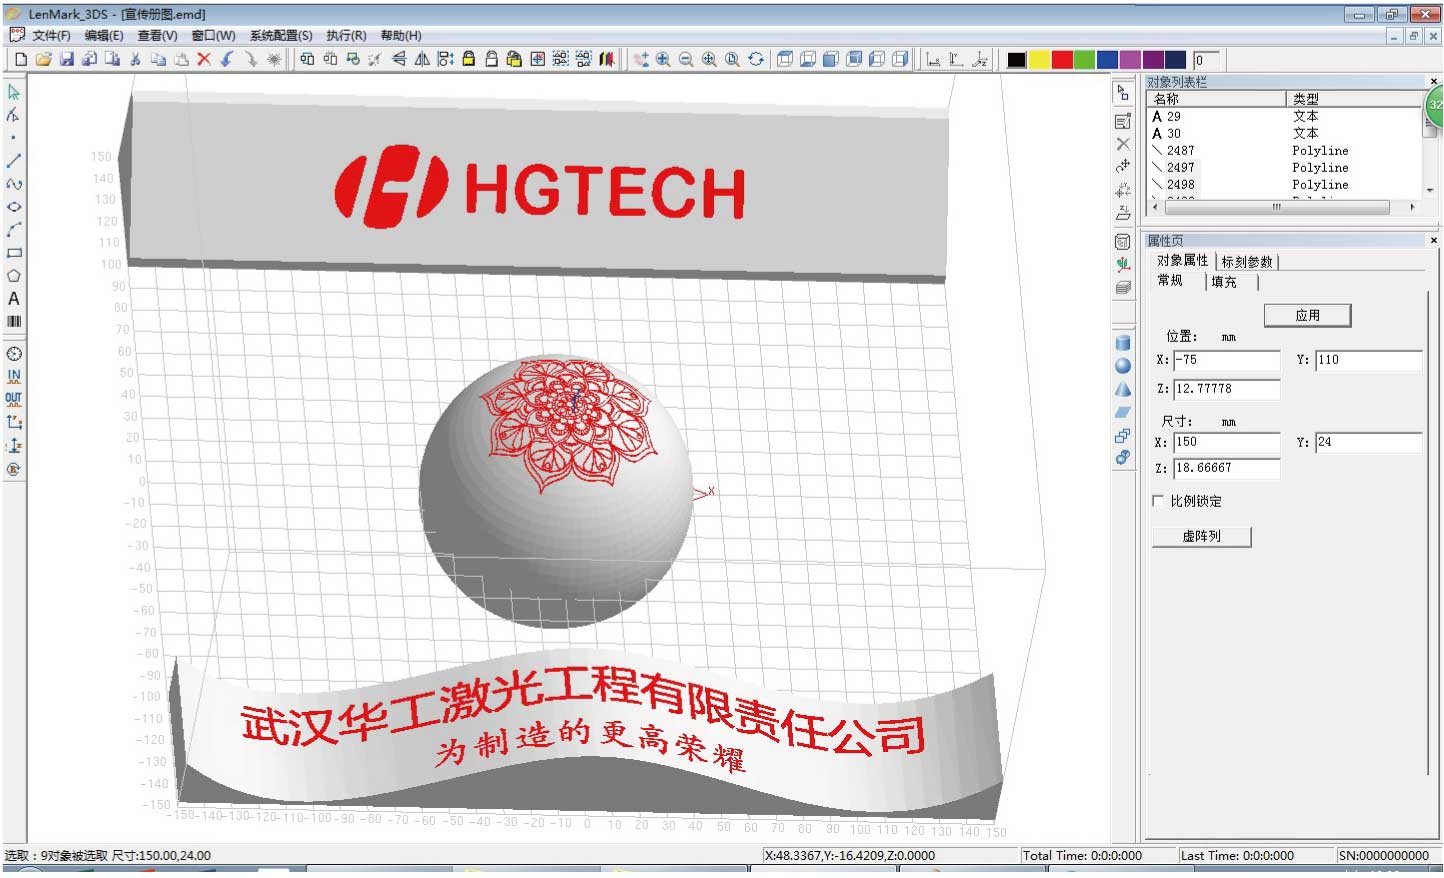Select the Ellipse drawing tool
Viewport: 1444px width, 878px height.
14,207
